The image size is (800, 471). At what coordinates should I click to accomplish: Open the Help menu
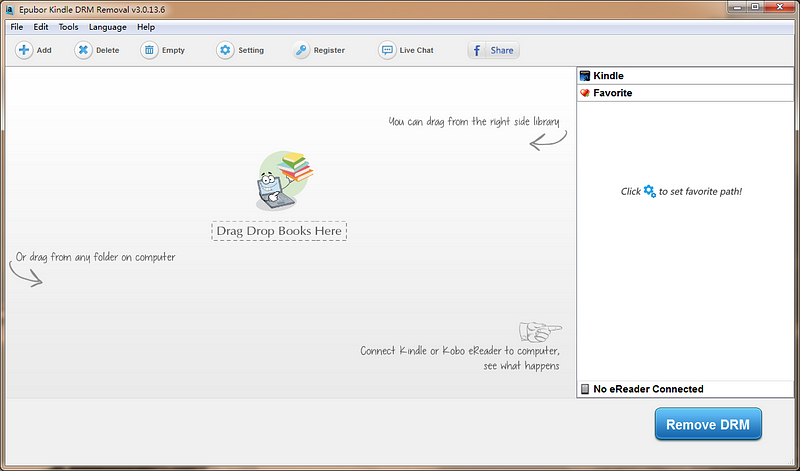tap(146, 27)
